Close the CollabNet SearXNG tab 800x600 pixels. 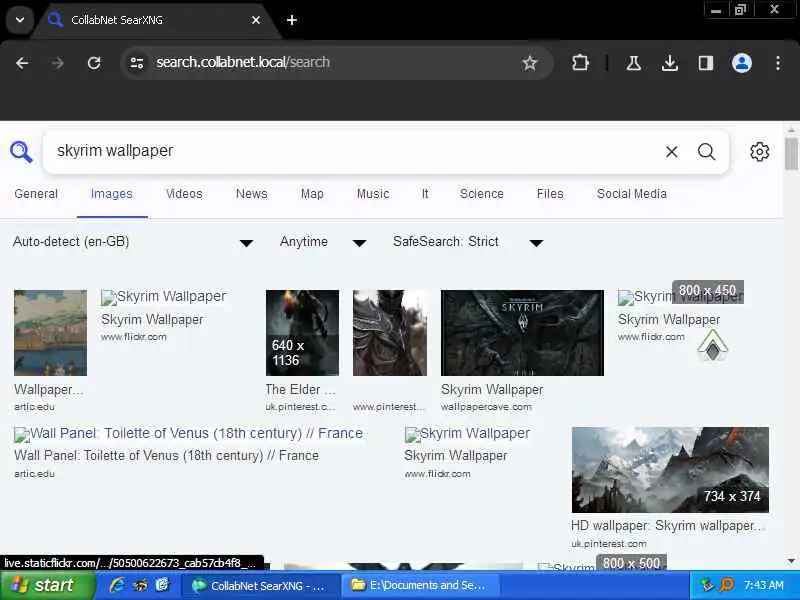point(256,20)
